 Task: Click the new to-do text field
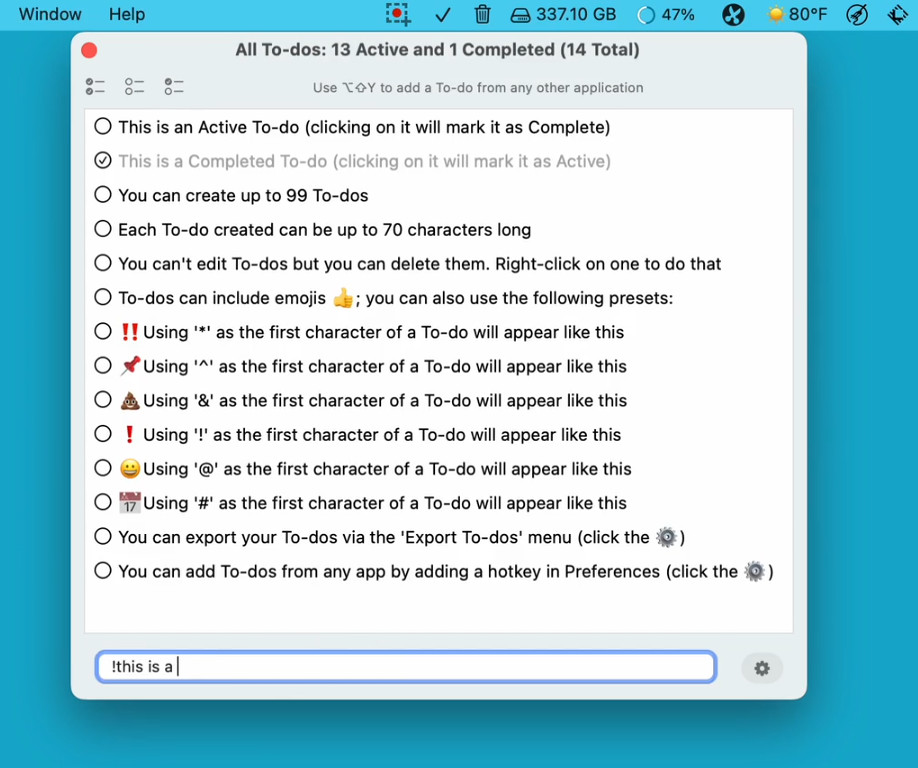click(x=406, y=667)
